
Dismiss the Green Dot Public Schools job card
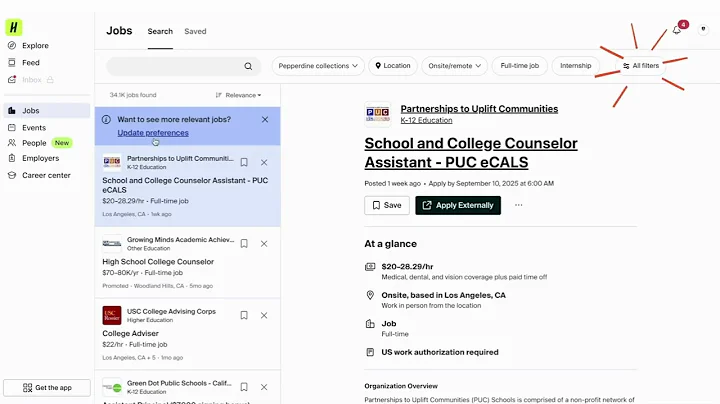point(264,387)
